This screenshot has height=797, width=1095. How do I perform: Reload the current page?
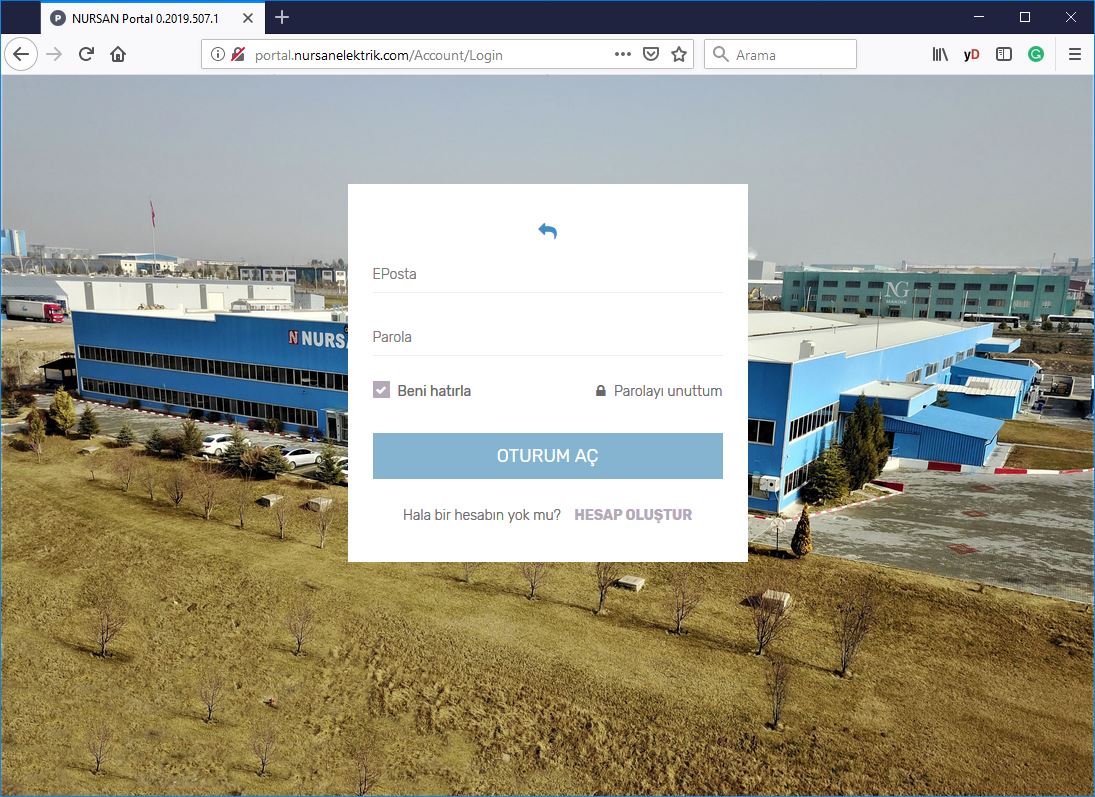click(86, 55)
